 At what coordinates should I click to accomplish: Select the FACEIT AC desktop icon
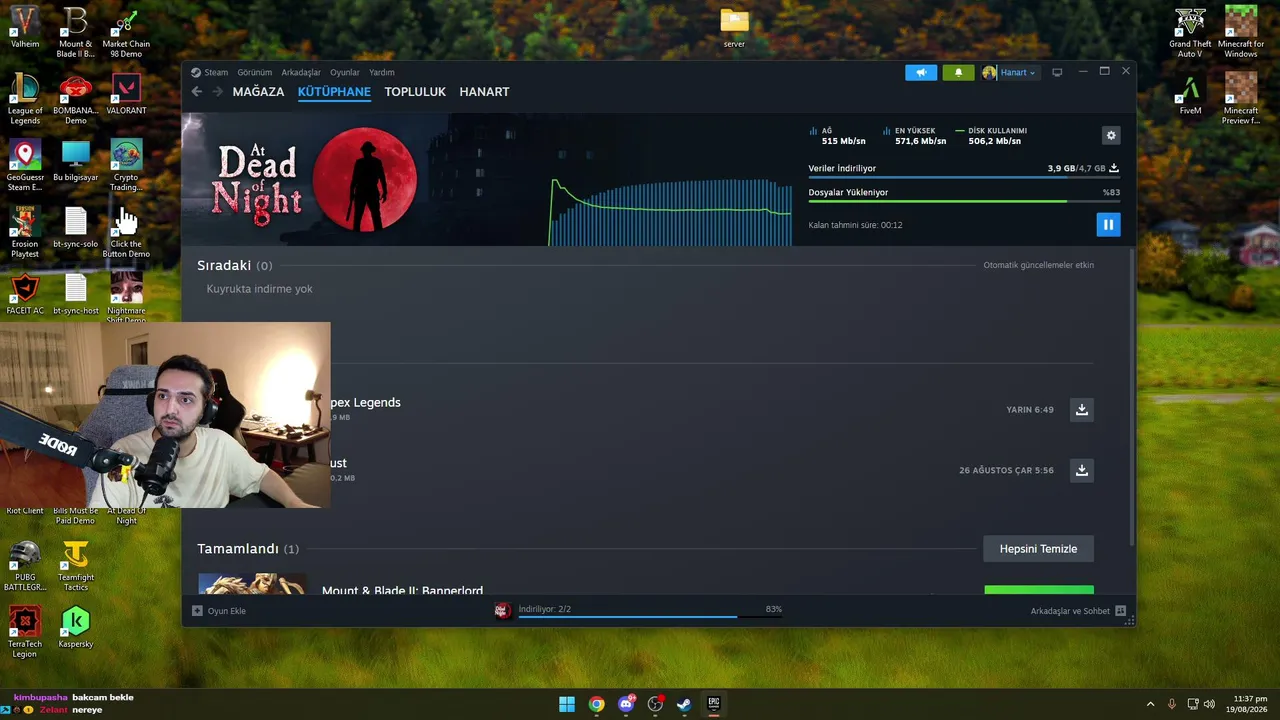point(25,295)
